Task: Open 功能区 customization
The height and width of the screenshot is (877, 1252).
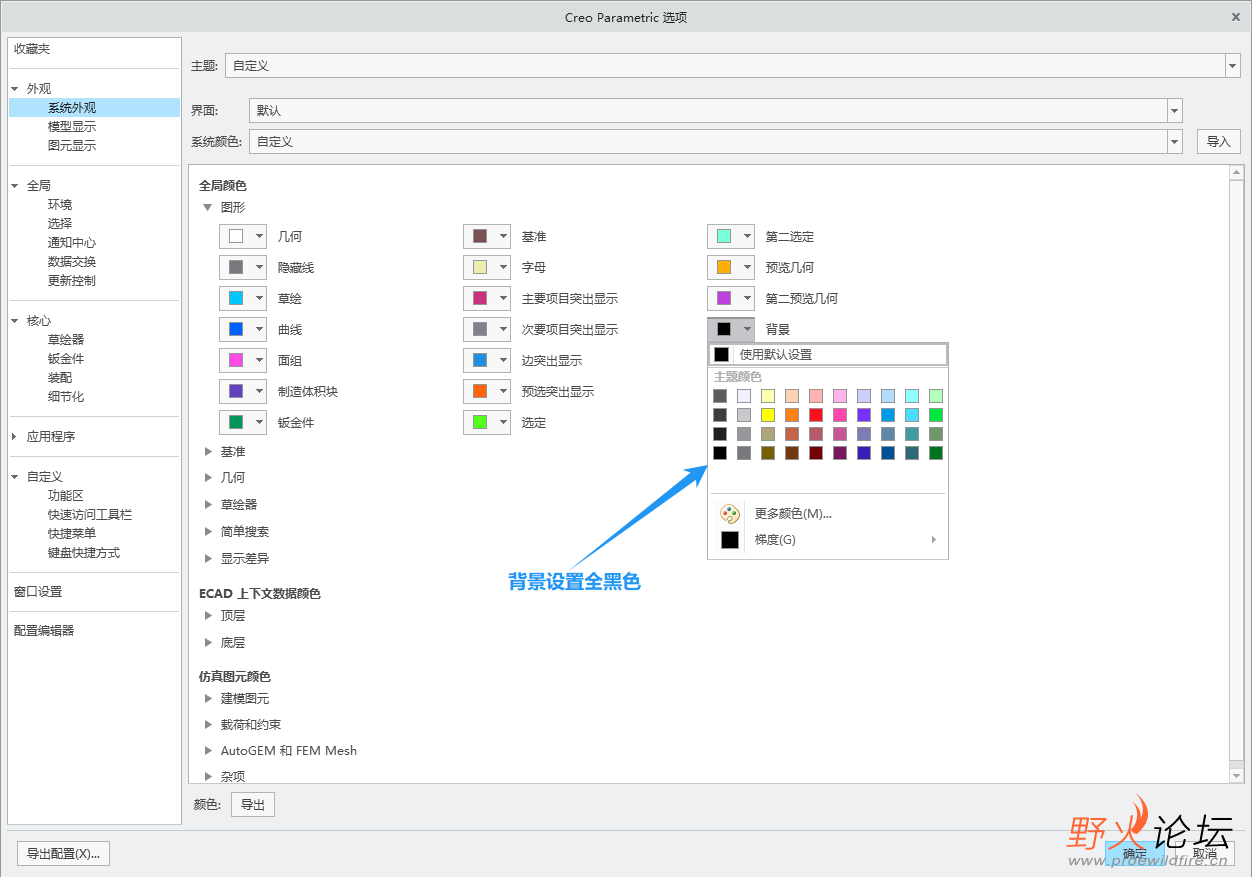Action: point(66,496)
